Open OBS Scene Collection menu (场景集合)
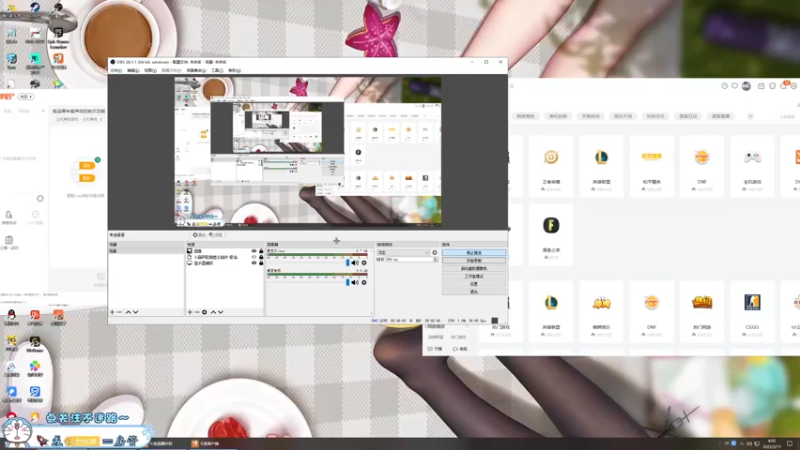The width and height of the screenshot is (800, 450). [x=196, y=70]
